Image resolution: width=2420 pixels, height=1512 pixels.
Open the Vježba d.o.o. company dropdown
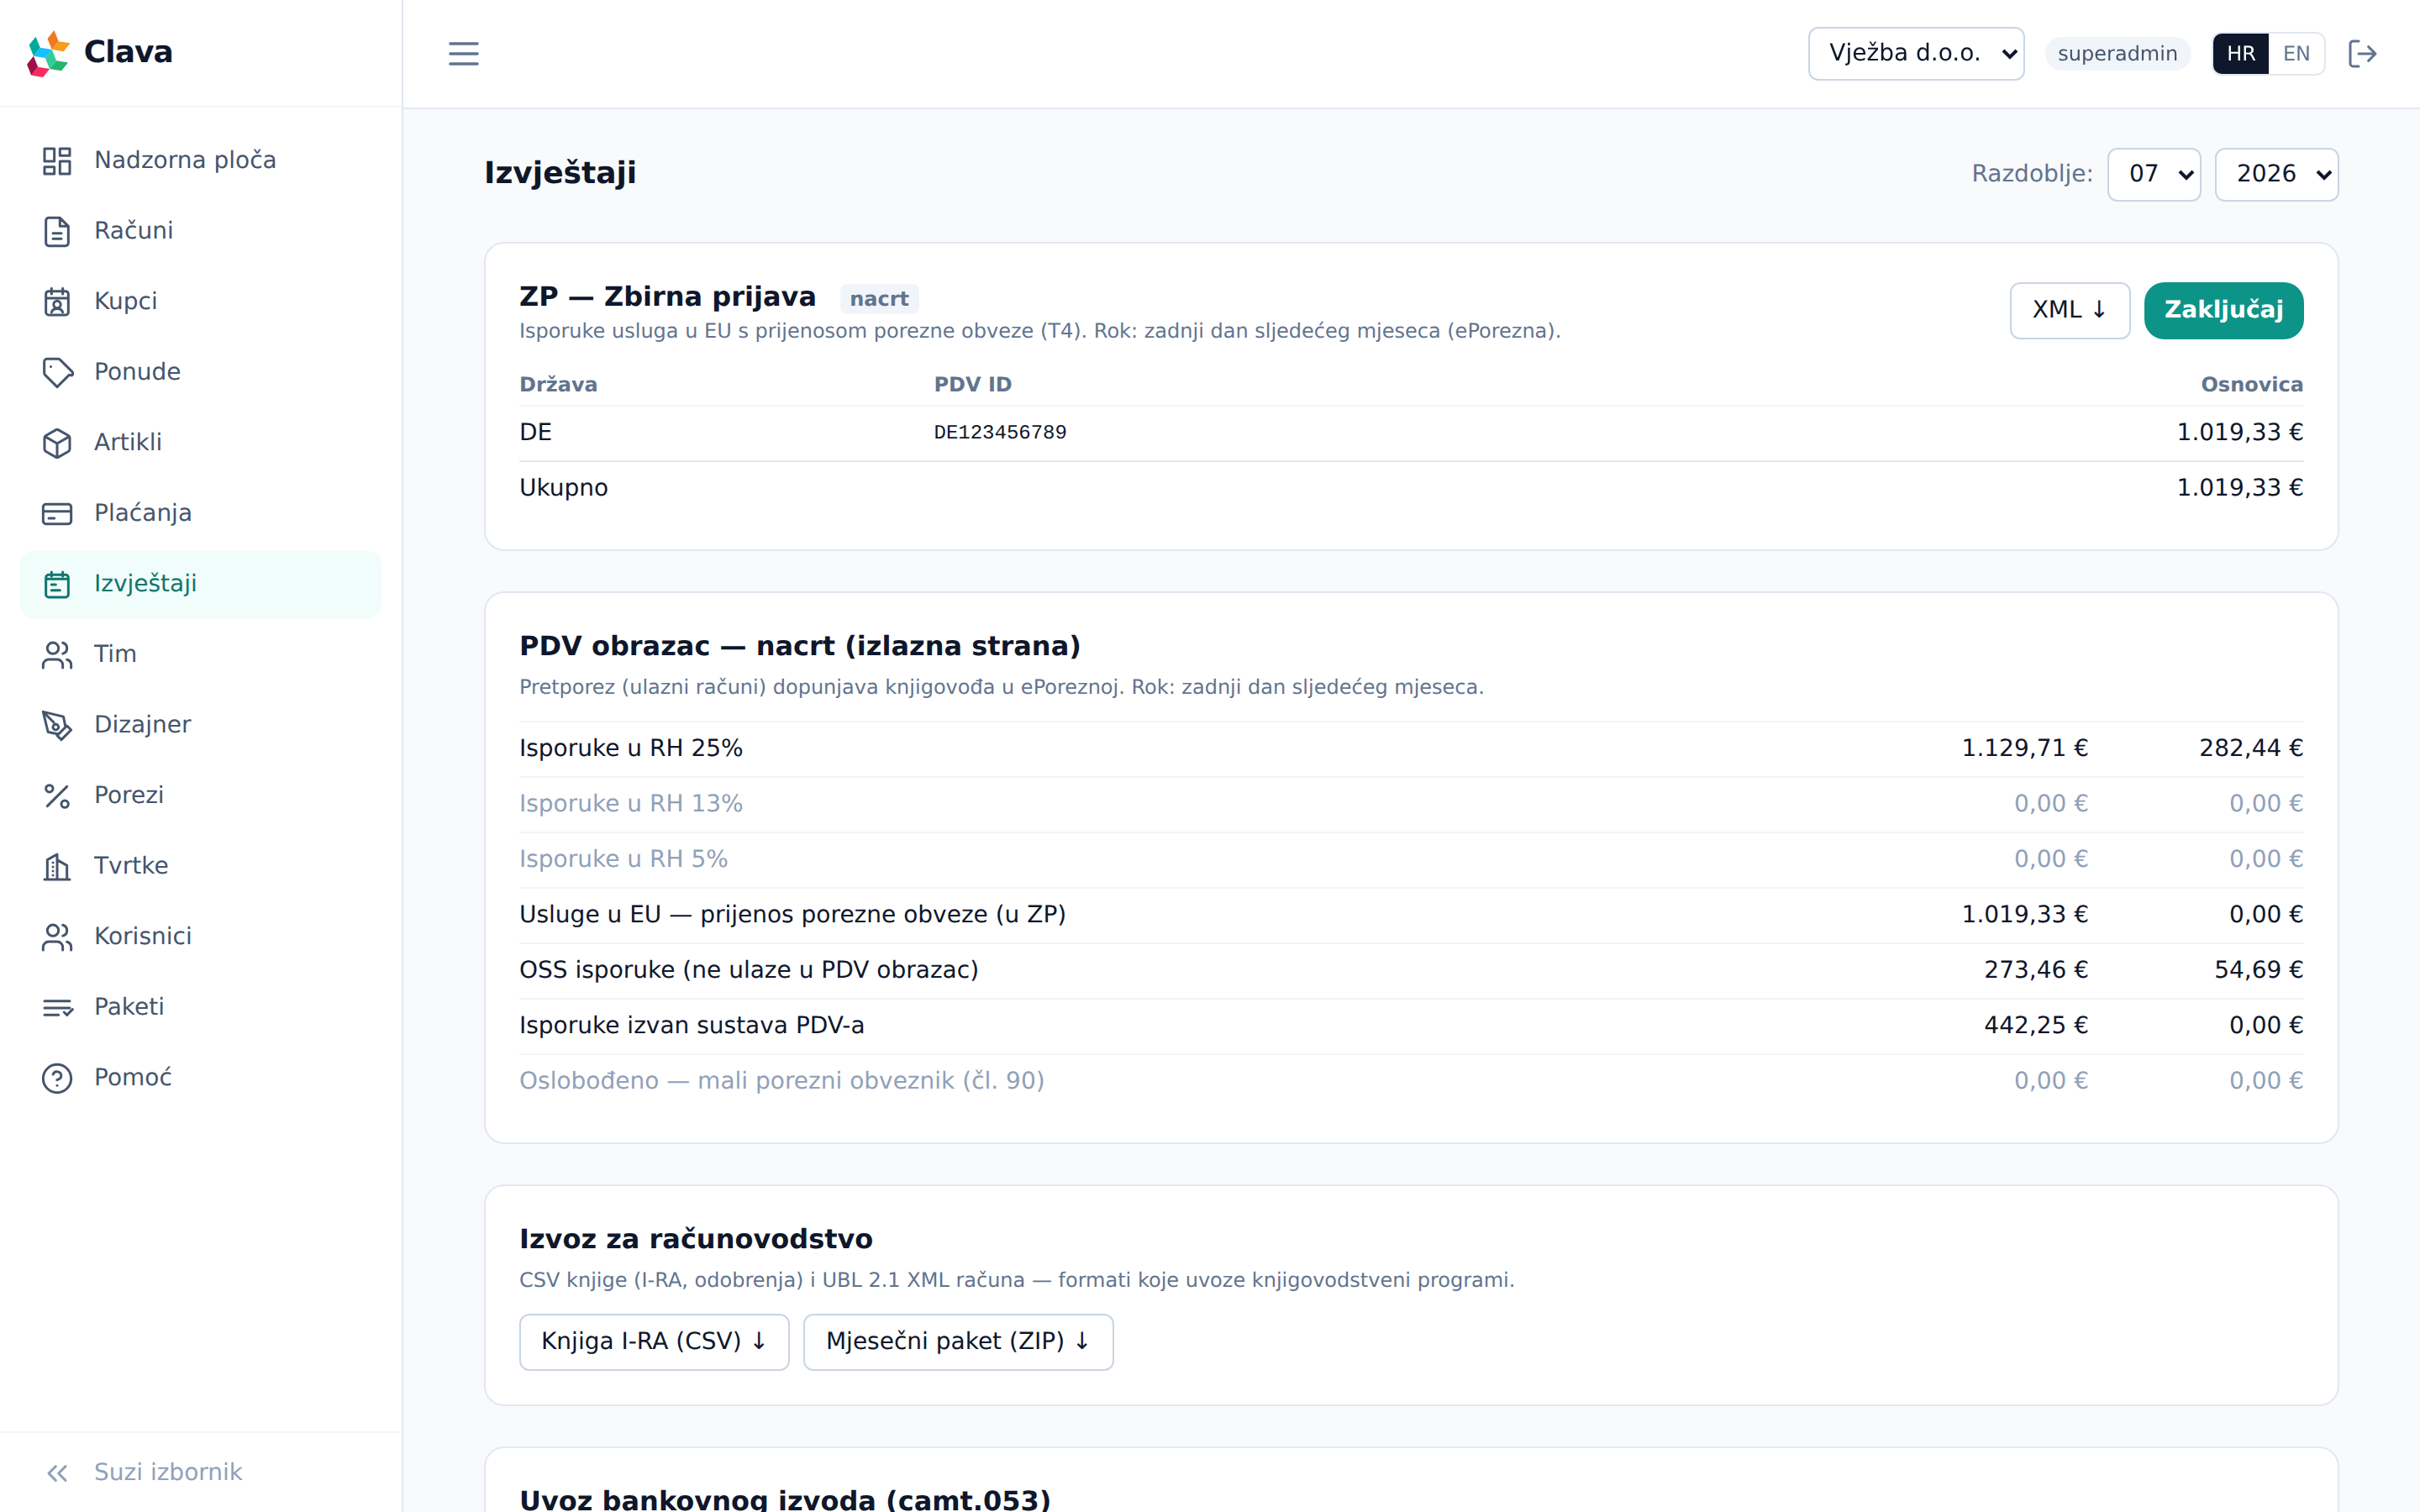tap(1916, 53)
